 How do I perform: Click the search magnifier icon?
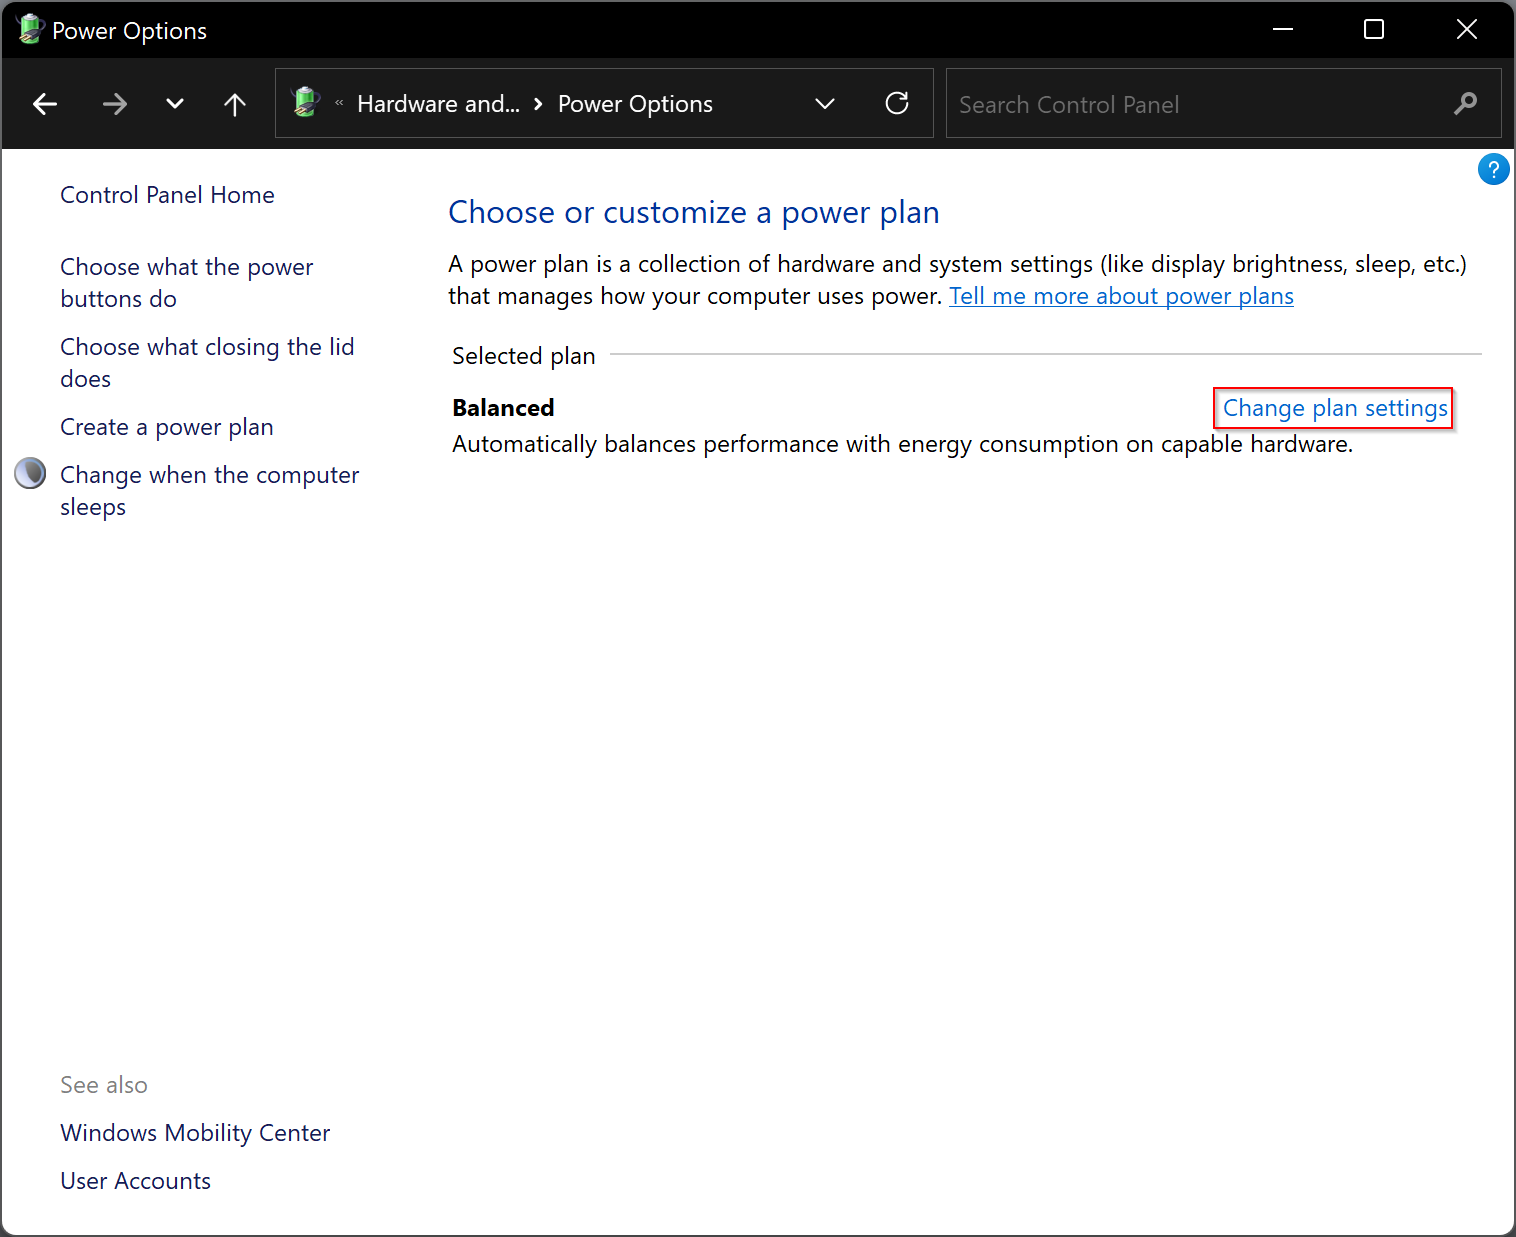pos(1465,103)
